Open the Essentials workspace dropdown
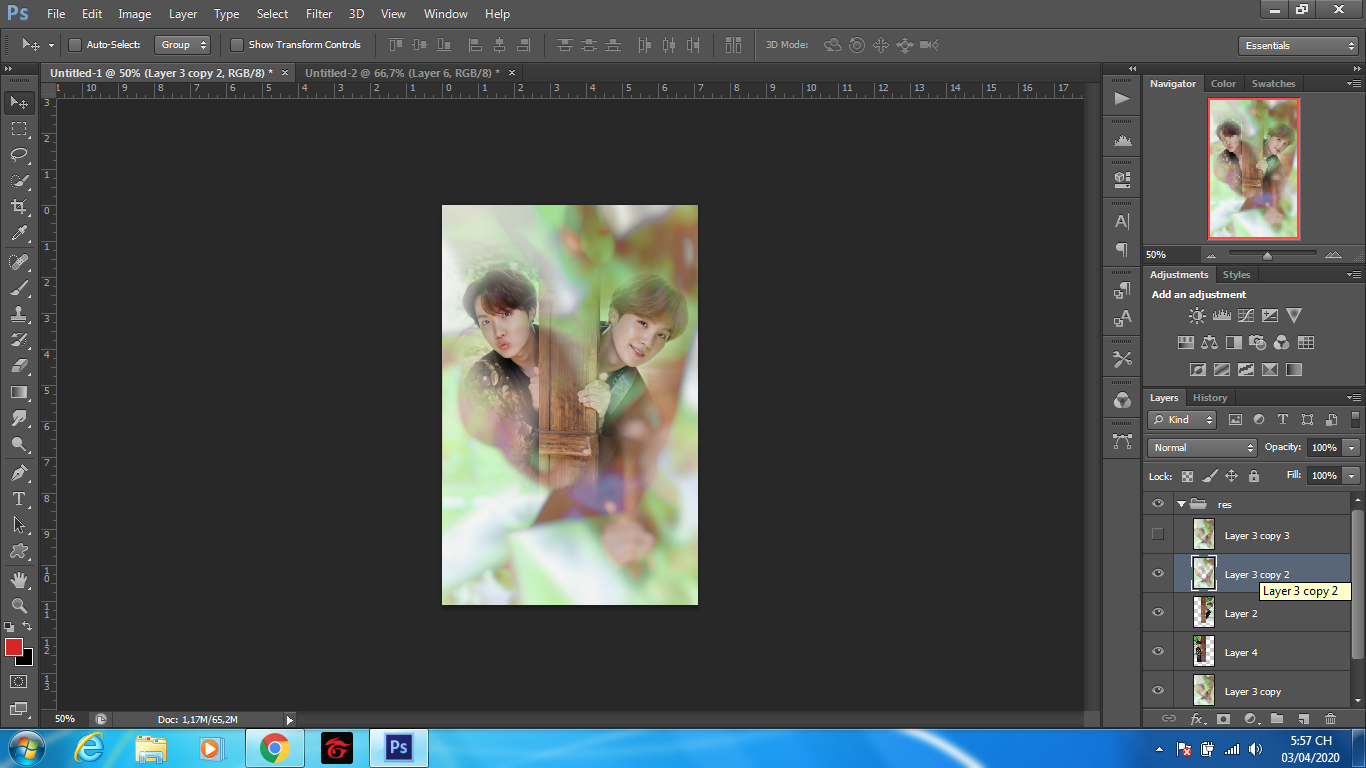1366x768 pixels. tap(1297, 46)
